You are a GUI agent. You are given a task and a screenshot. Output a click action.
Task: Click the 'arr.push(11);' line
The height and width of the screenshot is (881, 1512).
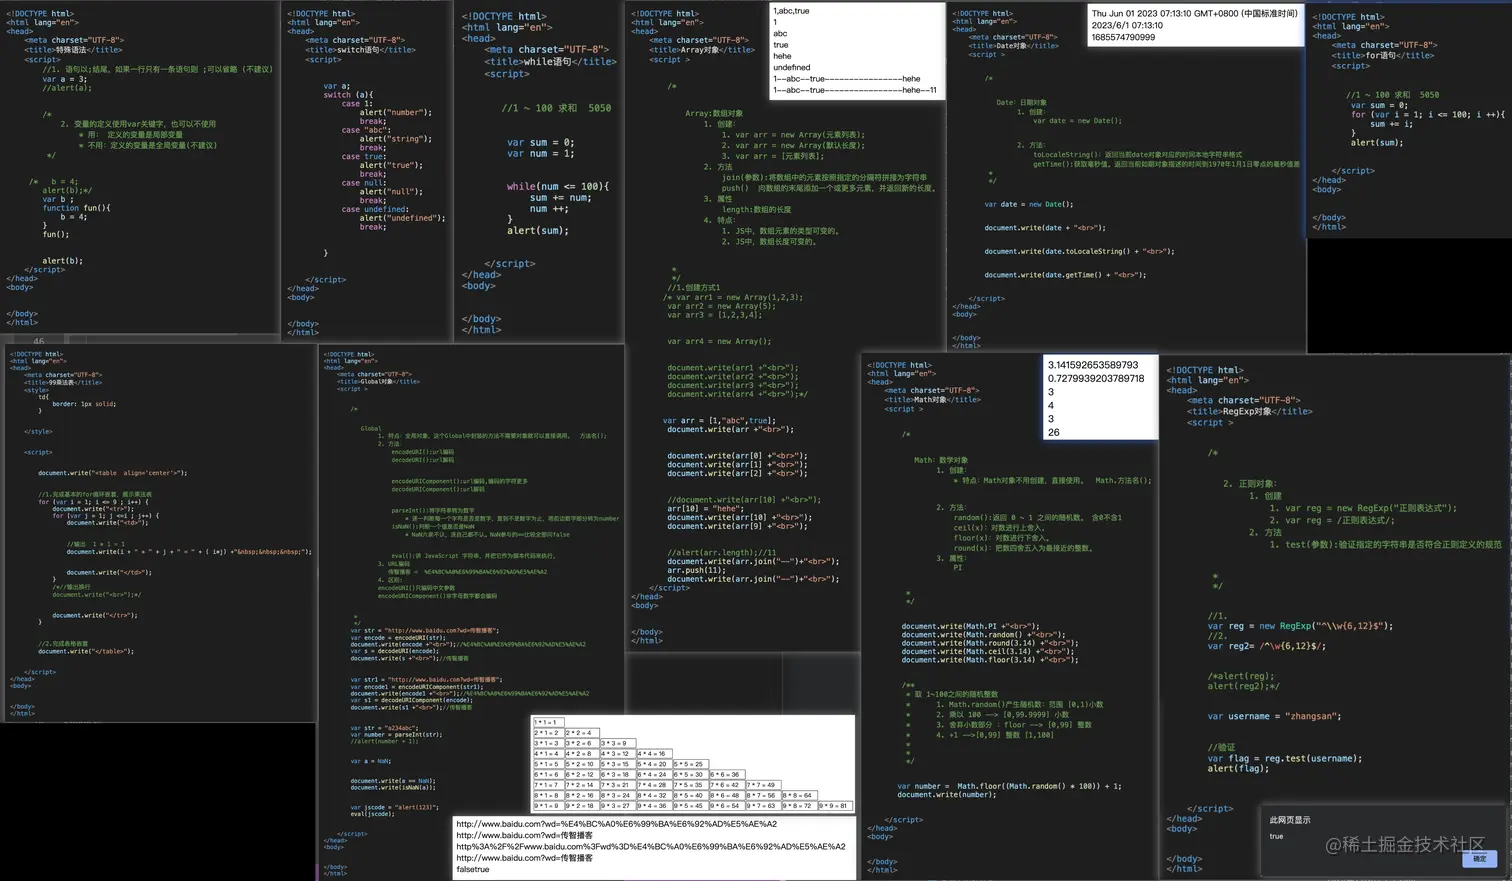697,570
